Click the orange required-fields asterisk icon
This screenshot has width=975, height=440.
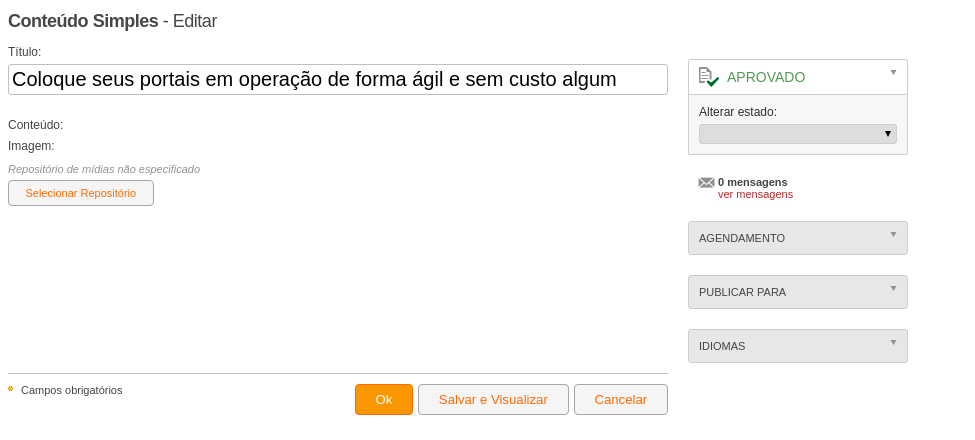pos(11,389)
